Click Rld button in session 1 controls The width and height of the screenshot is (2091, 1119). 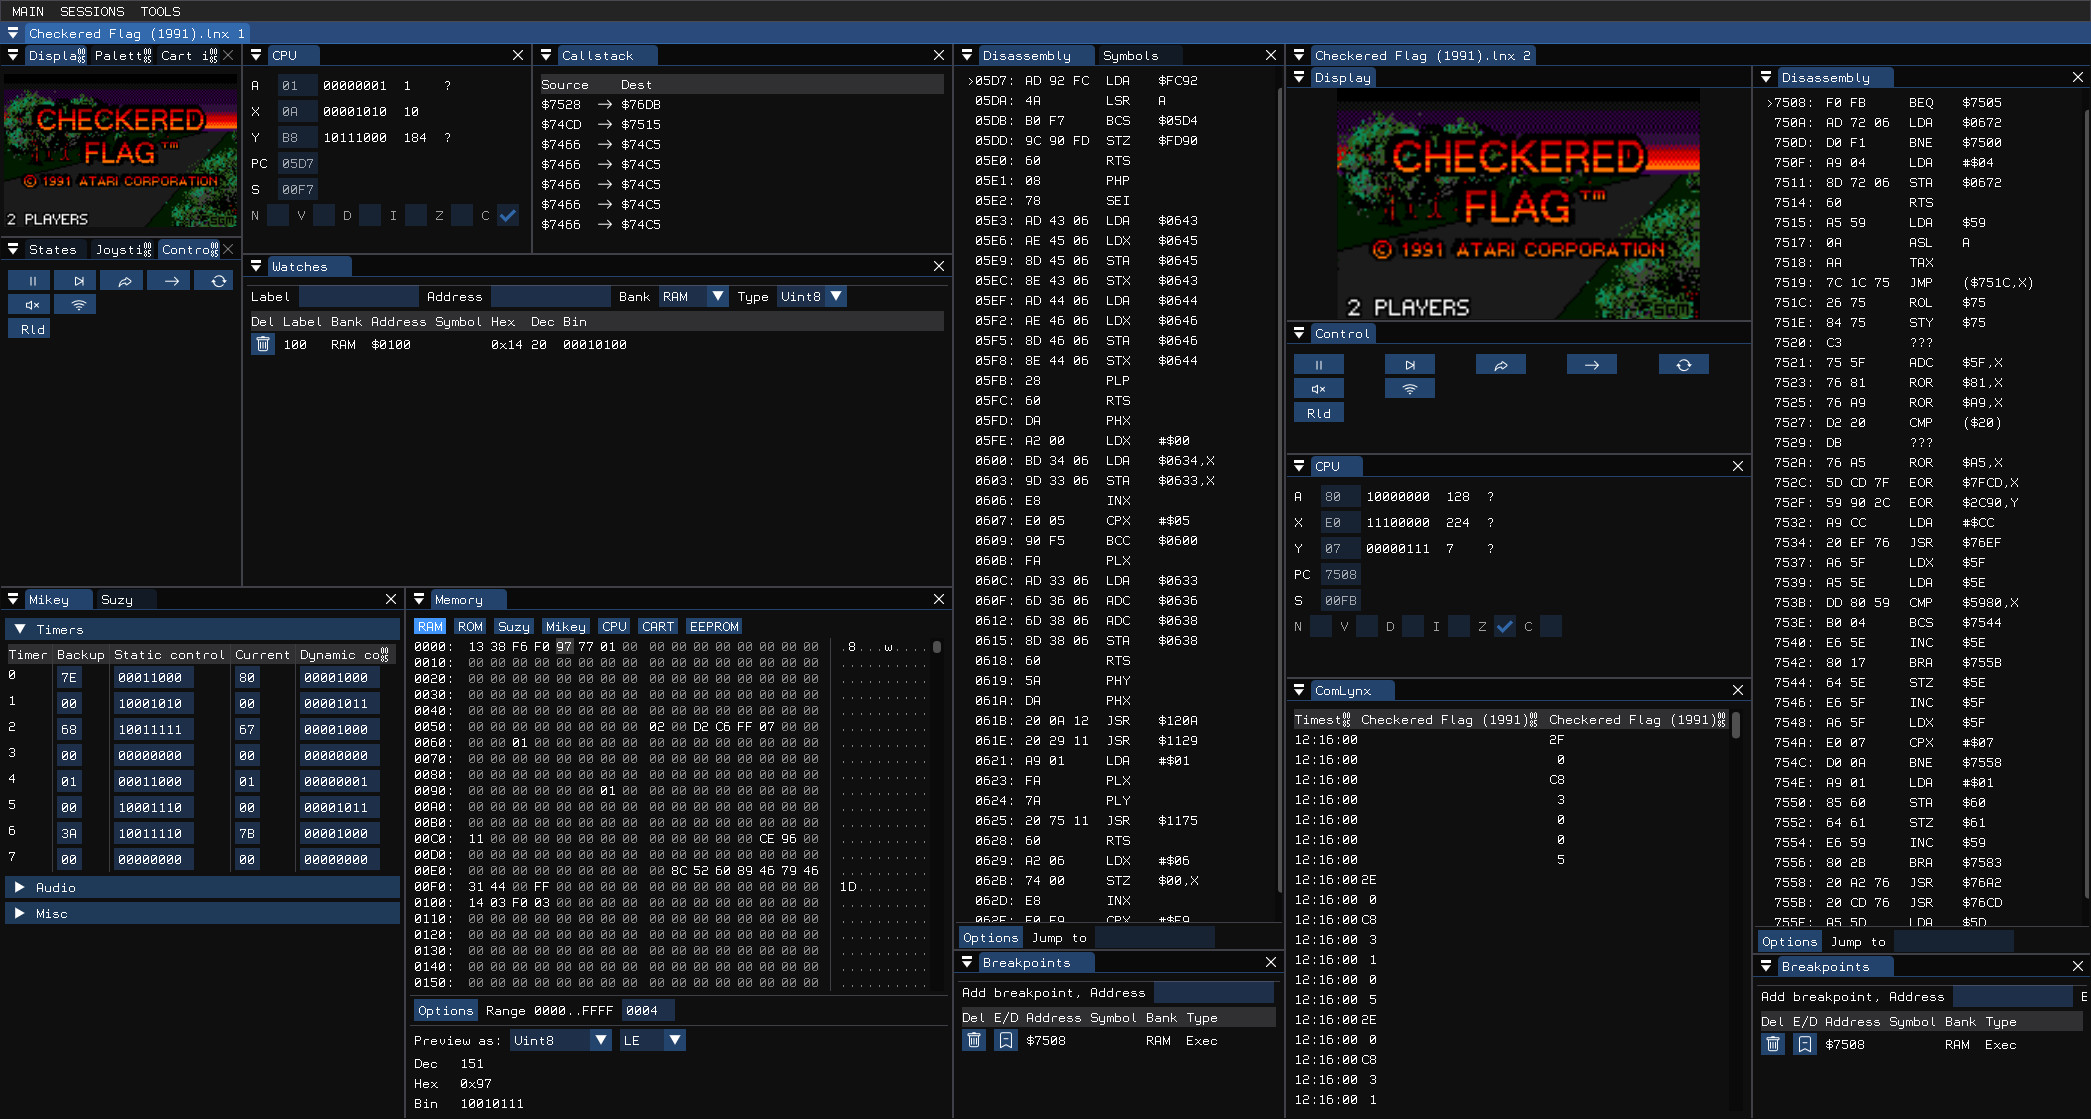pyautogui.click(x=32, y=329)
